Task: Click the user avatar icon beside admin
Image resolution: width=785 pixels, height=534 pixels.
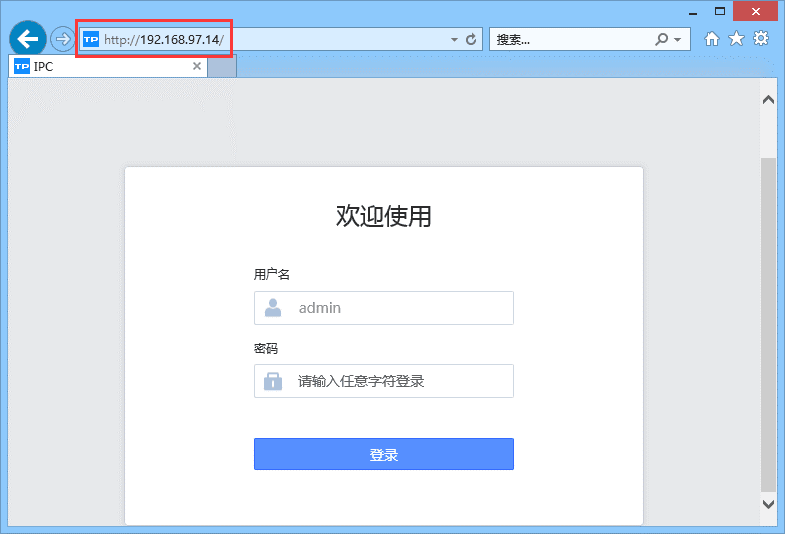Action: (x=273, y=308)
